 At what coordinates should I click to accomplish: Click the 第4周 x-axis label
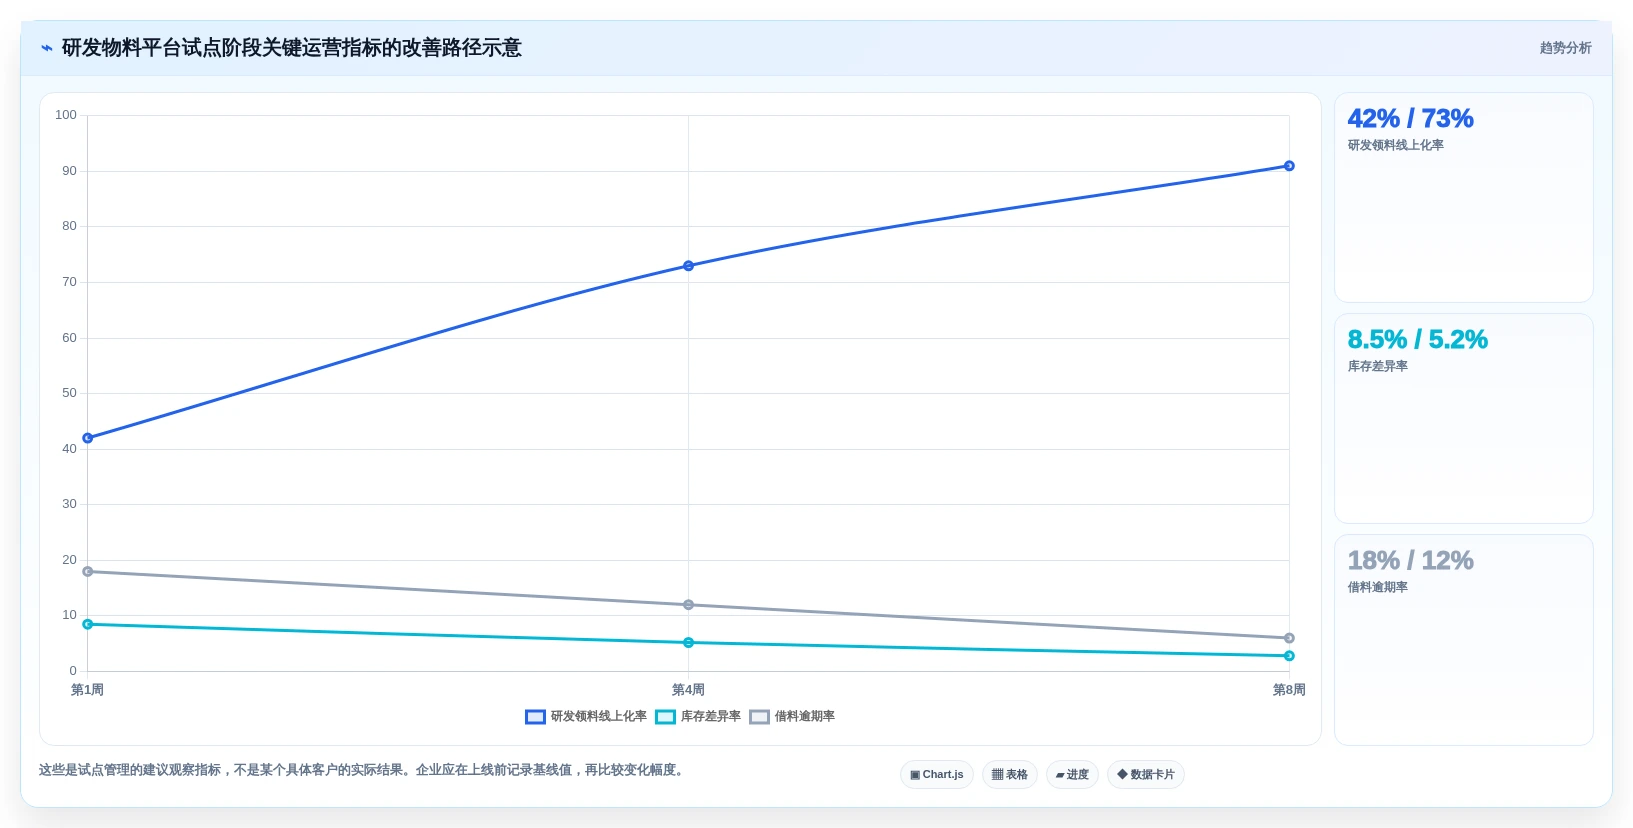[688, 690]
